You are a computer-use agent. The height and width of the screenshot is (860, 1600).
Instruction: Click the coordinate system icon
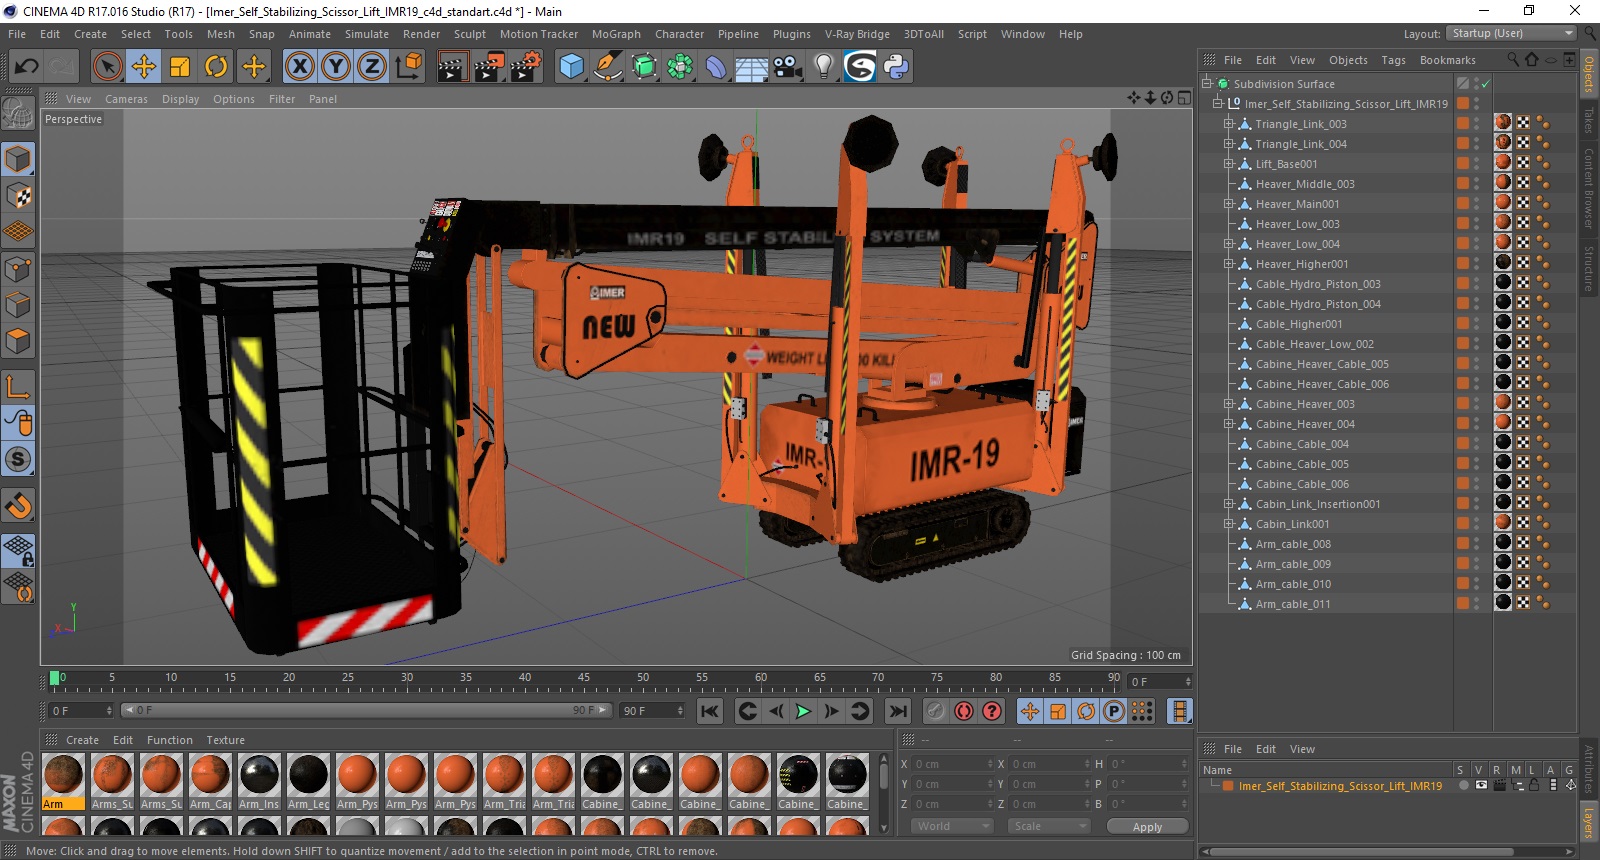[409, 67]
